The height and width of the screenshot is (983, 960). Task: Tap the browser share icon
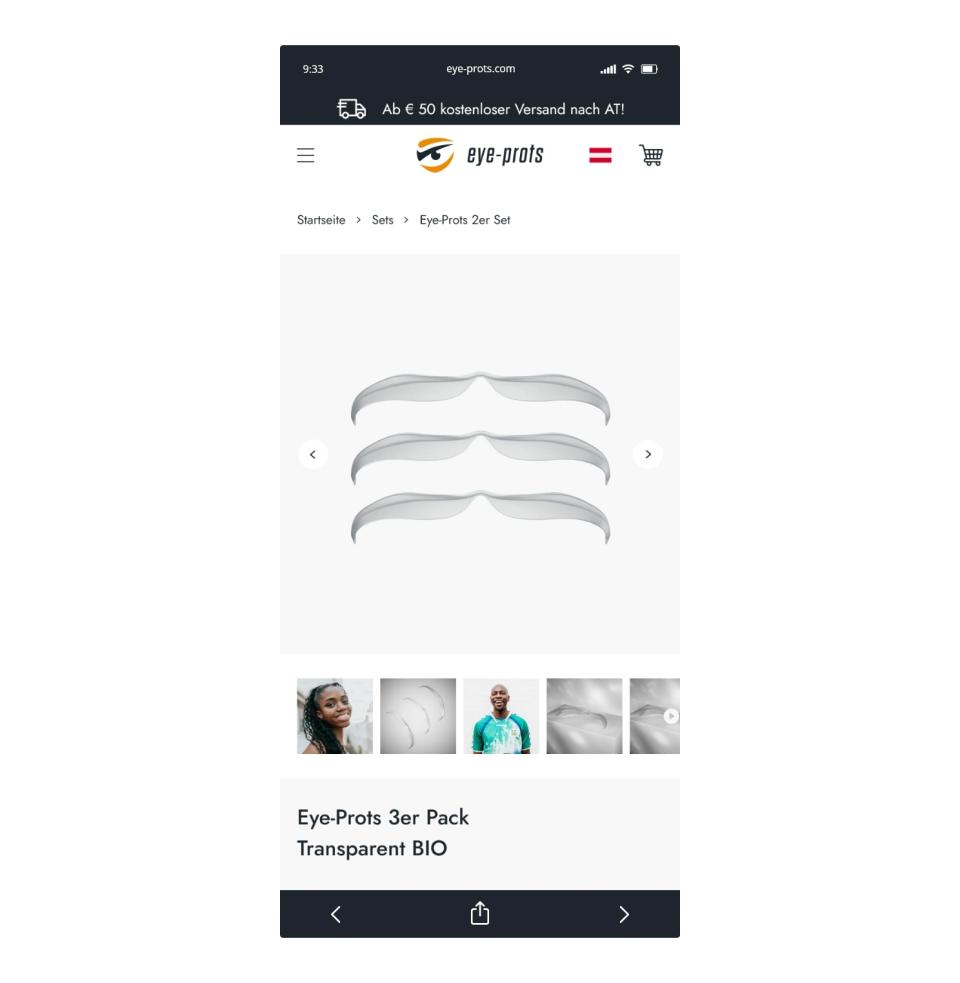pos(480,913)
